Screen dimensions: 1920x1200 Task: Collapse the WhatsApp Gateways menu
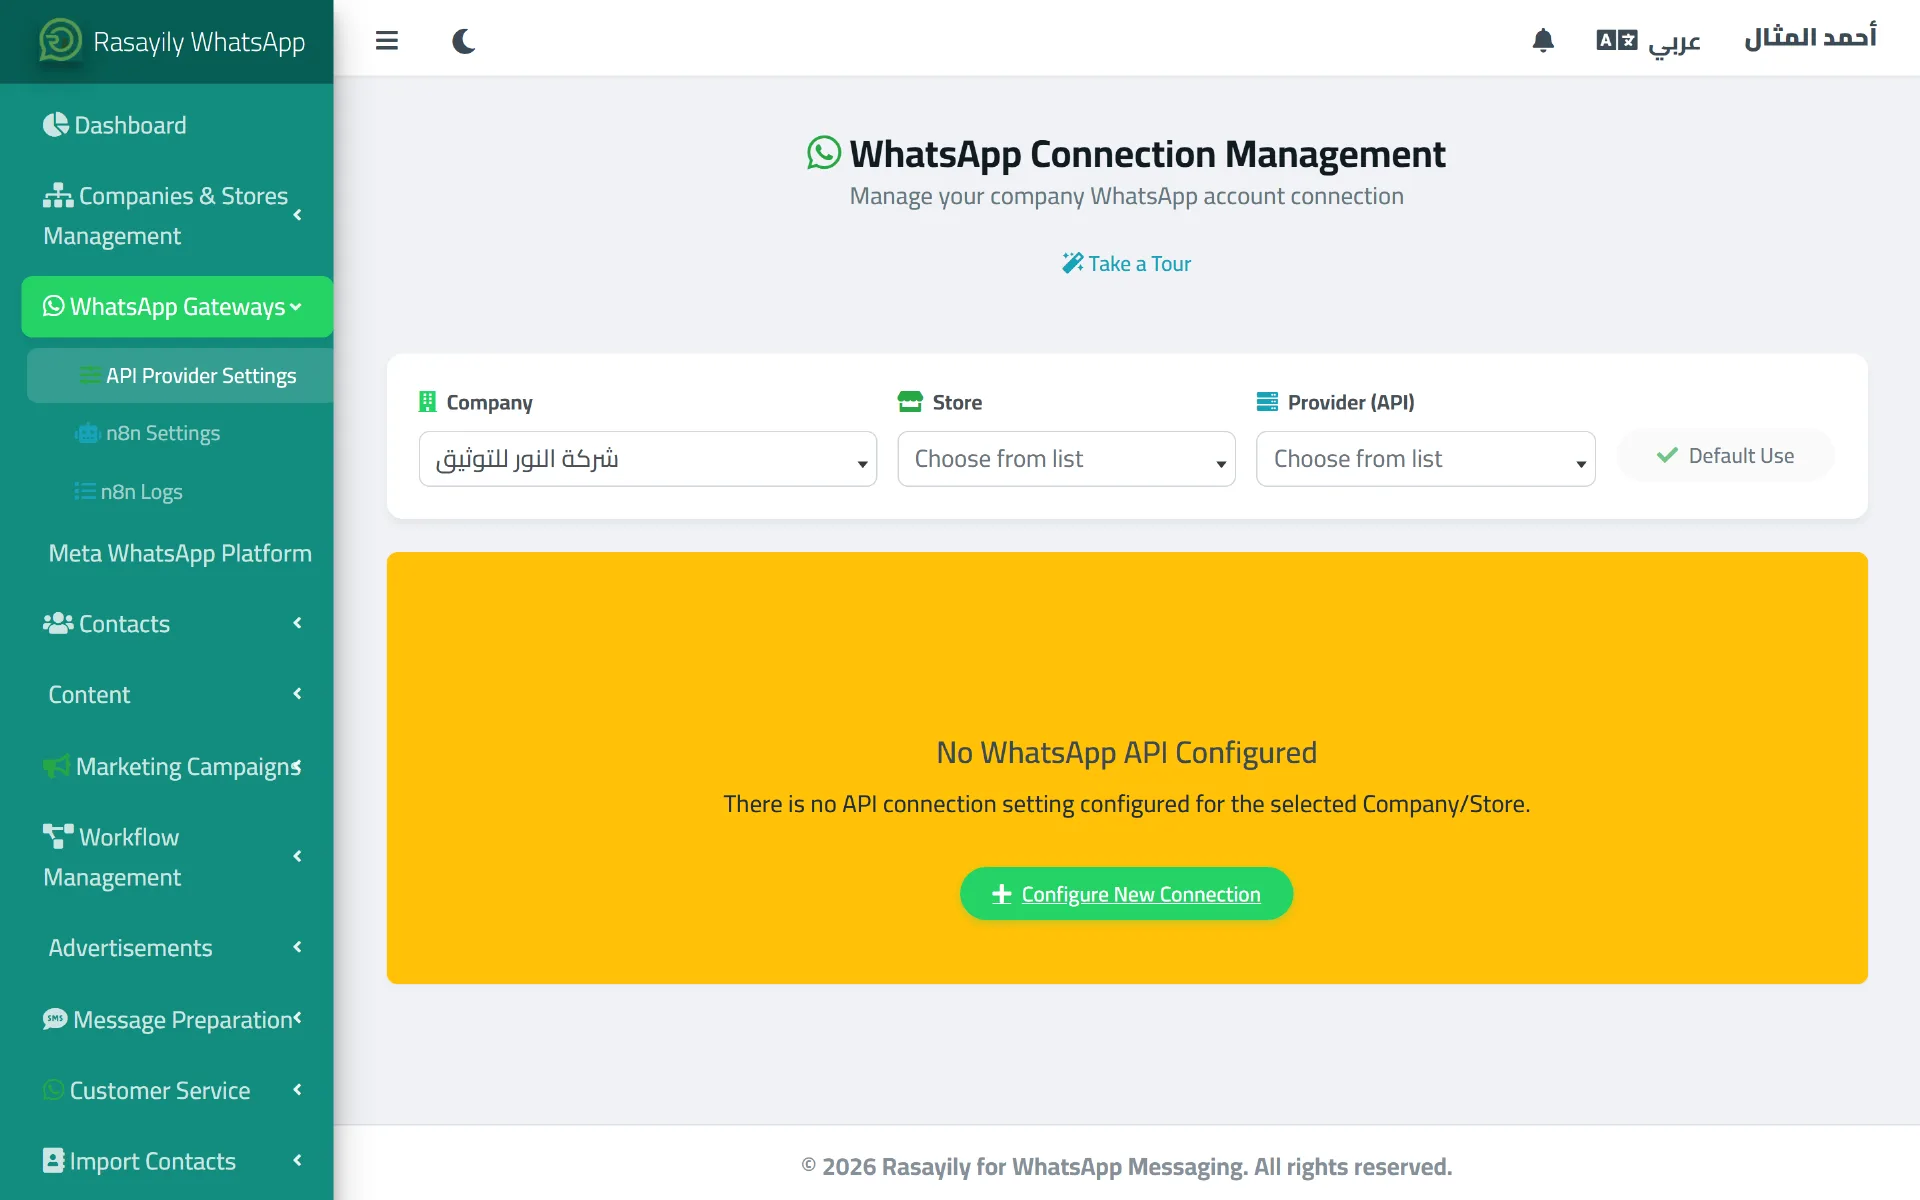point(177,307)
